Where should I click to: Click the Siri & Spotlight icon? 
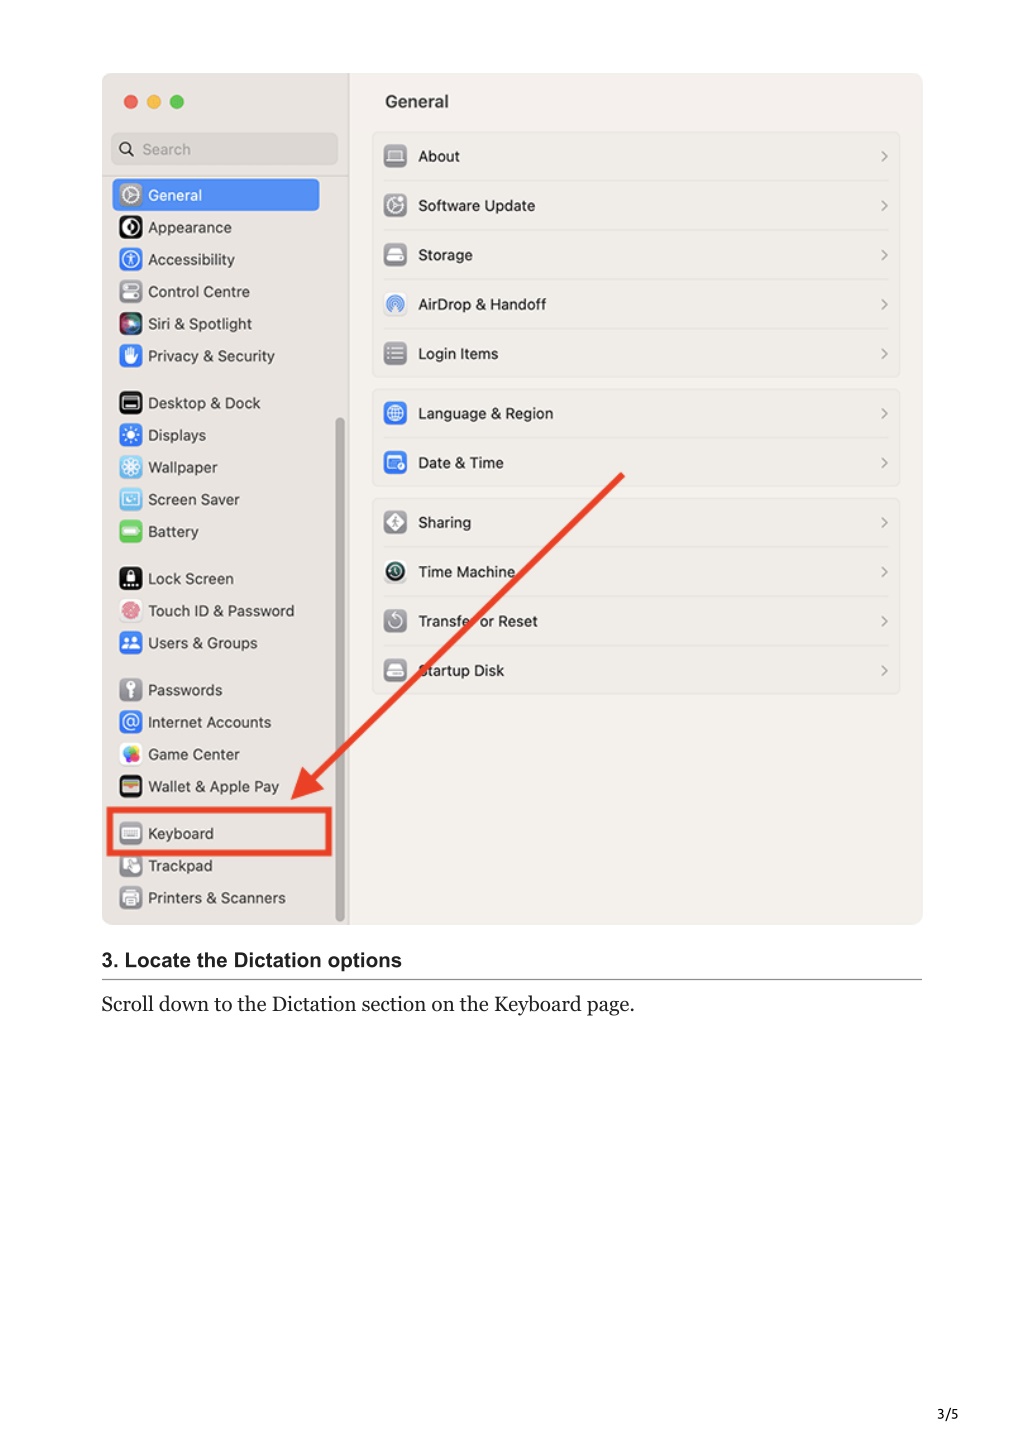tap(131, 323)
